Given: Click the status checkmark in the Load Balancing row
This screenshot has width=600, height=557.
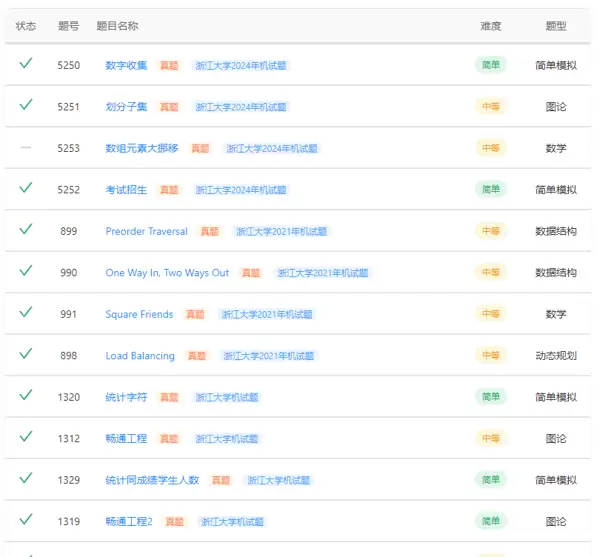Looking at the screenshot, I should pyautogui.click(x=26, y=353).
